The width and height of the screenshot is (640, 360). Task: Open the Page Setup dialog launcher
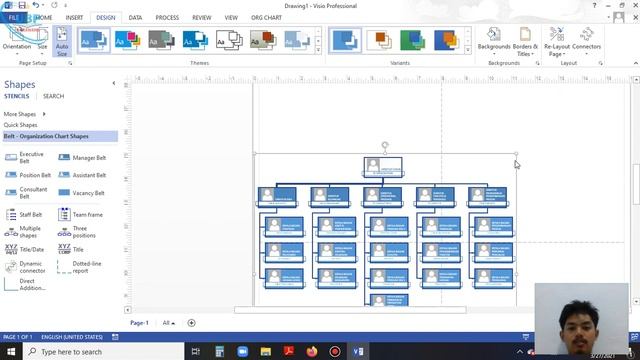[x=70, y=63]
